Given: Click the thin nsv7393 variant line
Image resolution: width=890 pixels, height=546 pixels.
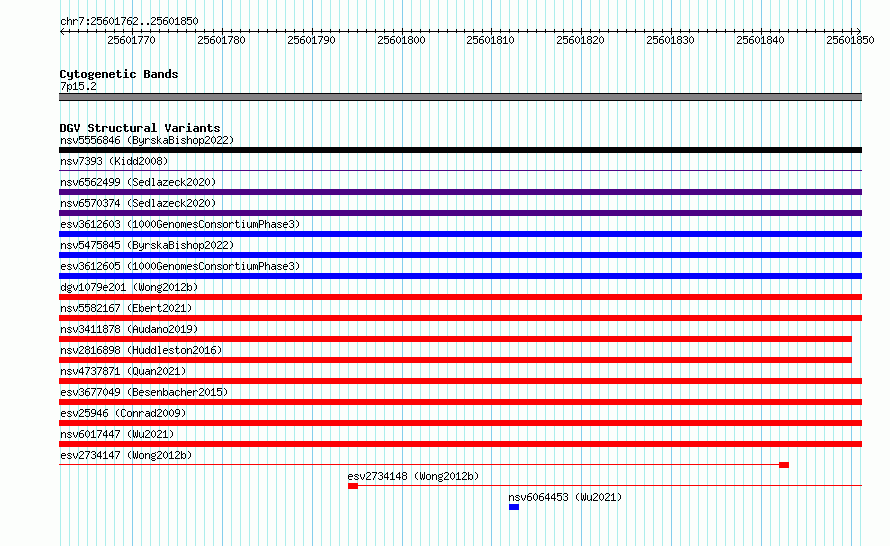Looking at the screenshot, I should [460, 170].
